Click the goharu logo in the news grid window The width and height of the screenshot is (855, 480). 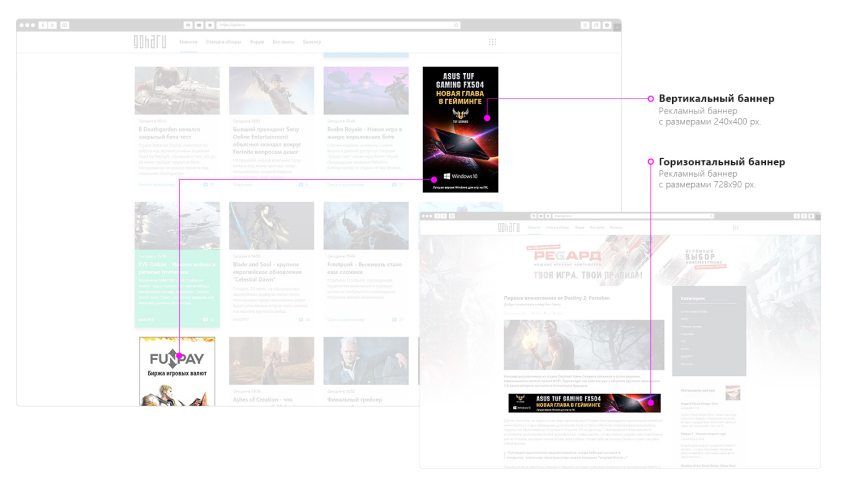point(150,41)
